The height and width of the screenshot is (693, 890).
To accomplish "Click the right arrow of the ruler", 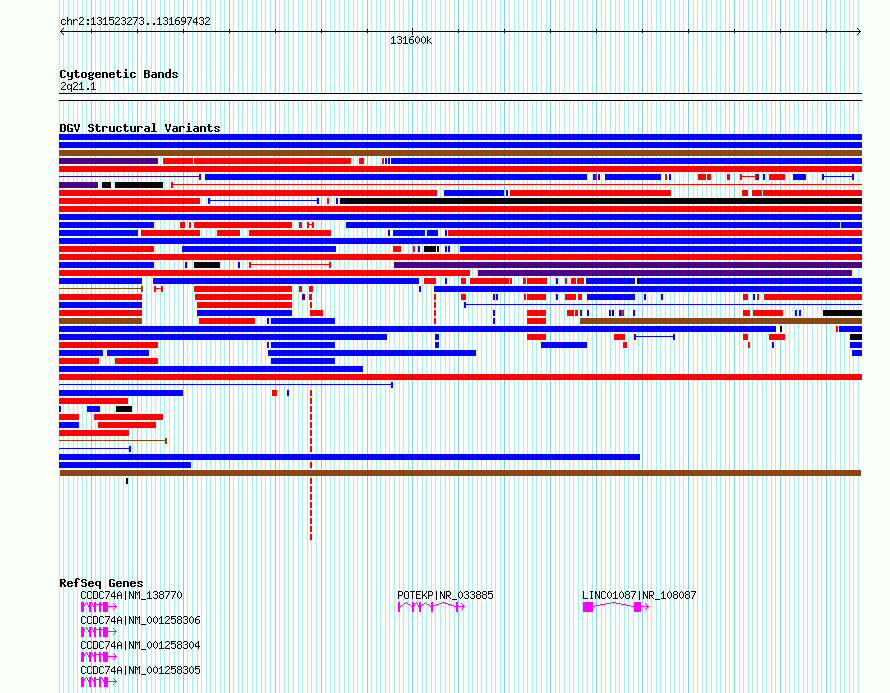I will (859, 32).
